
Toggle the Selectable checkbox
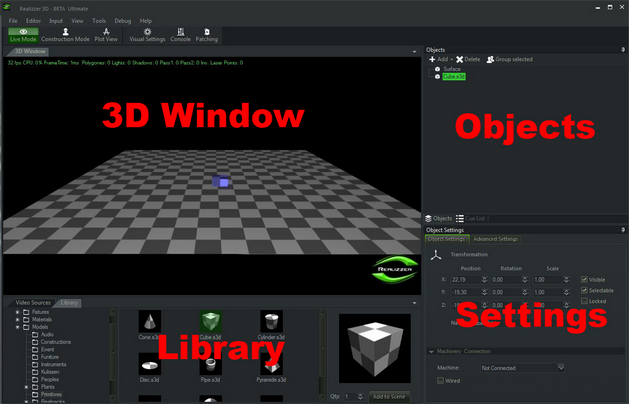click(584, 290)
